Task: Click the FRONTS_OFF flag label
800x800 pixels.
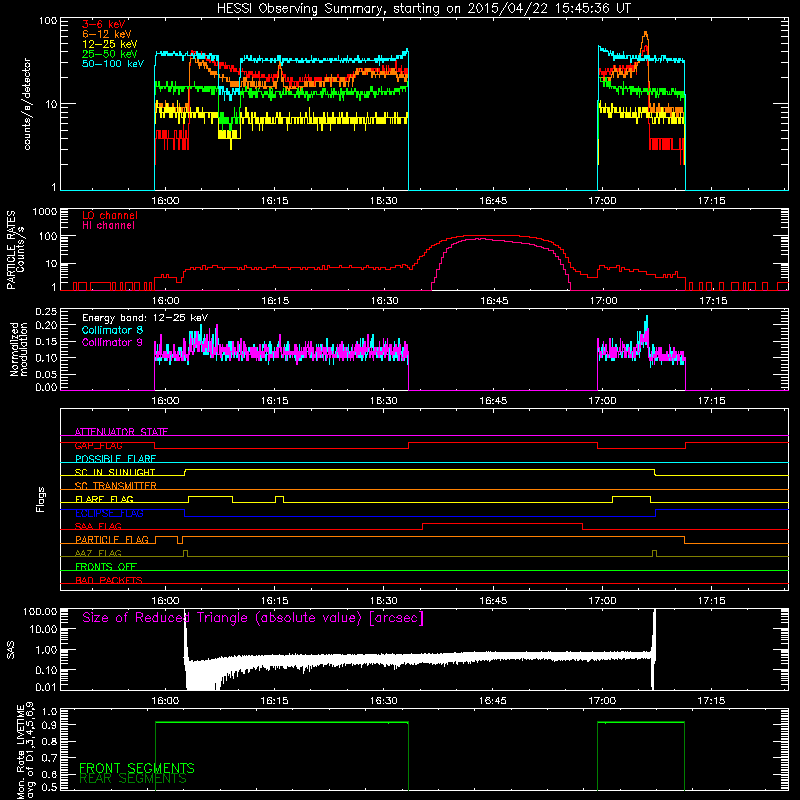Action: point(106,566)
